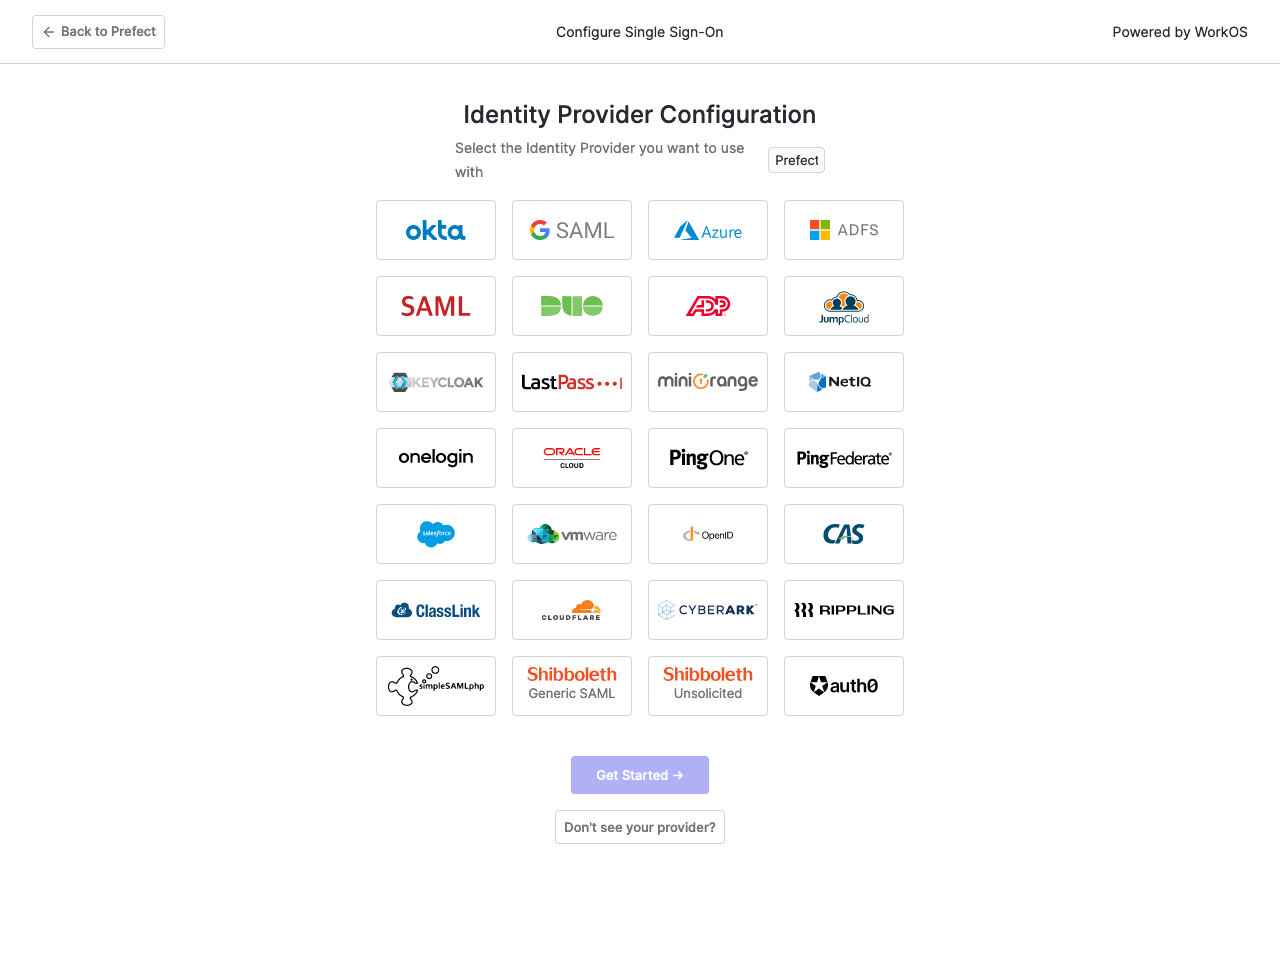The width and height of the screenshot is (1280, 965).
Task: Choose PingOne from the grid
Action: (708, 458)
